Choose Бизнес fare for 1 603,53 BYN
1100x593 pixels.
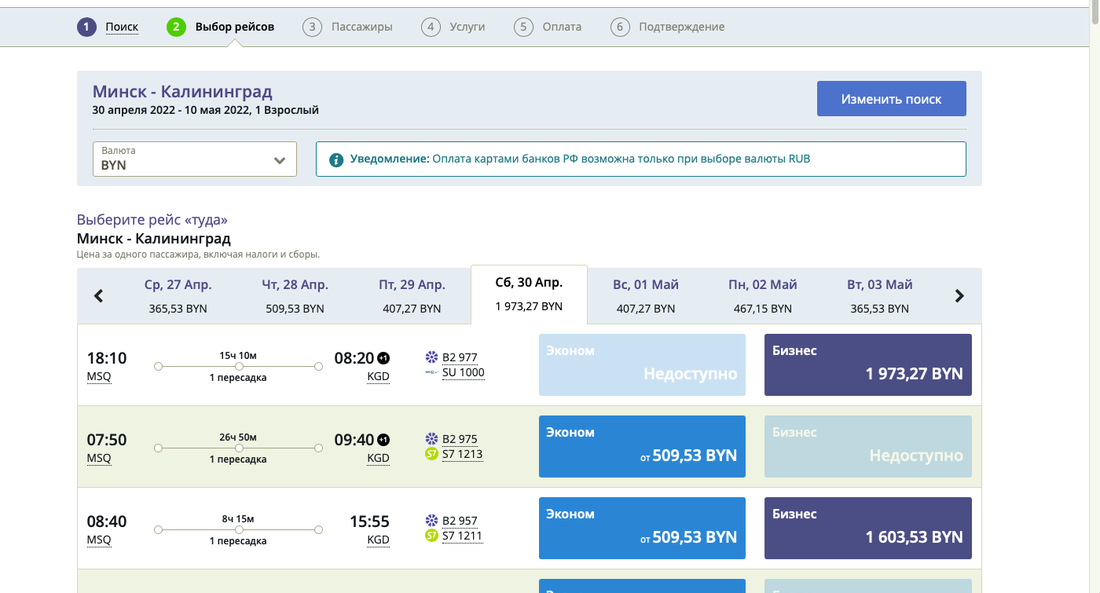[867, 528]
